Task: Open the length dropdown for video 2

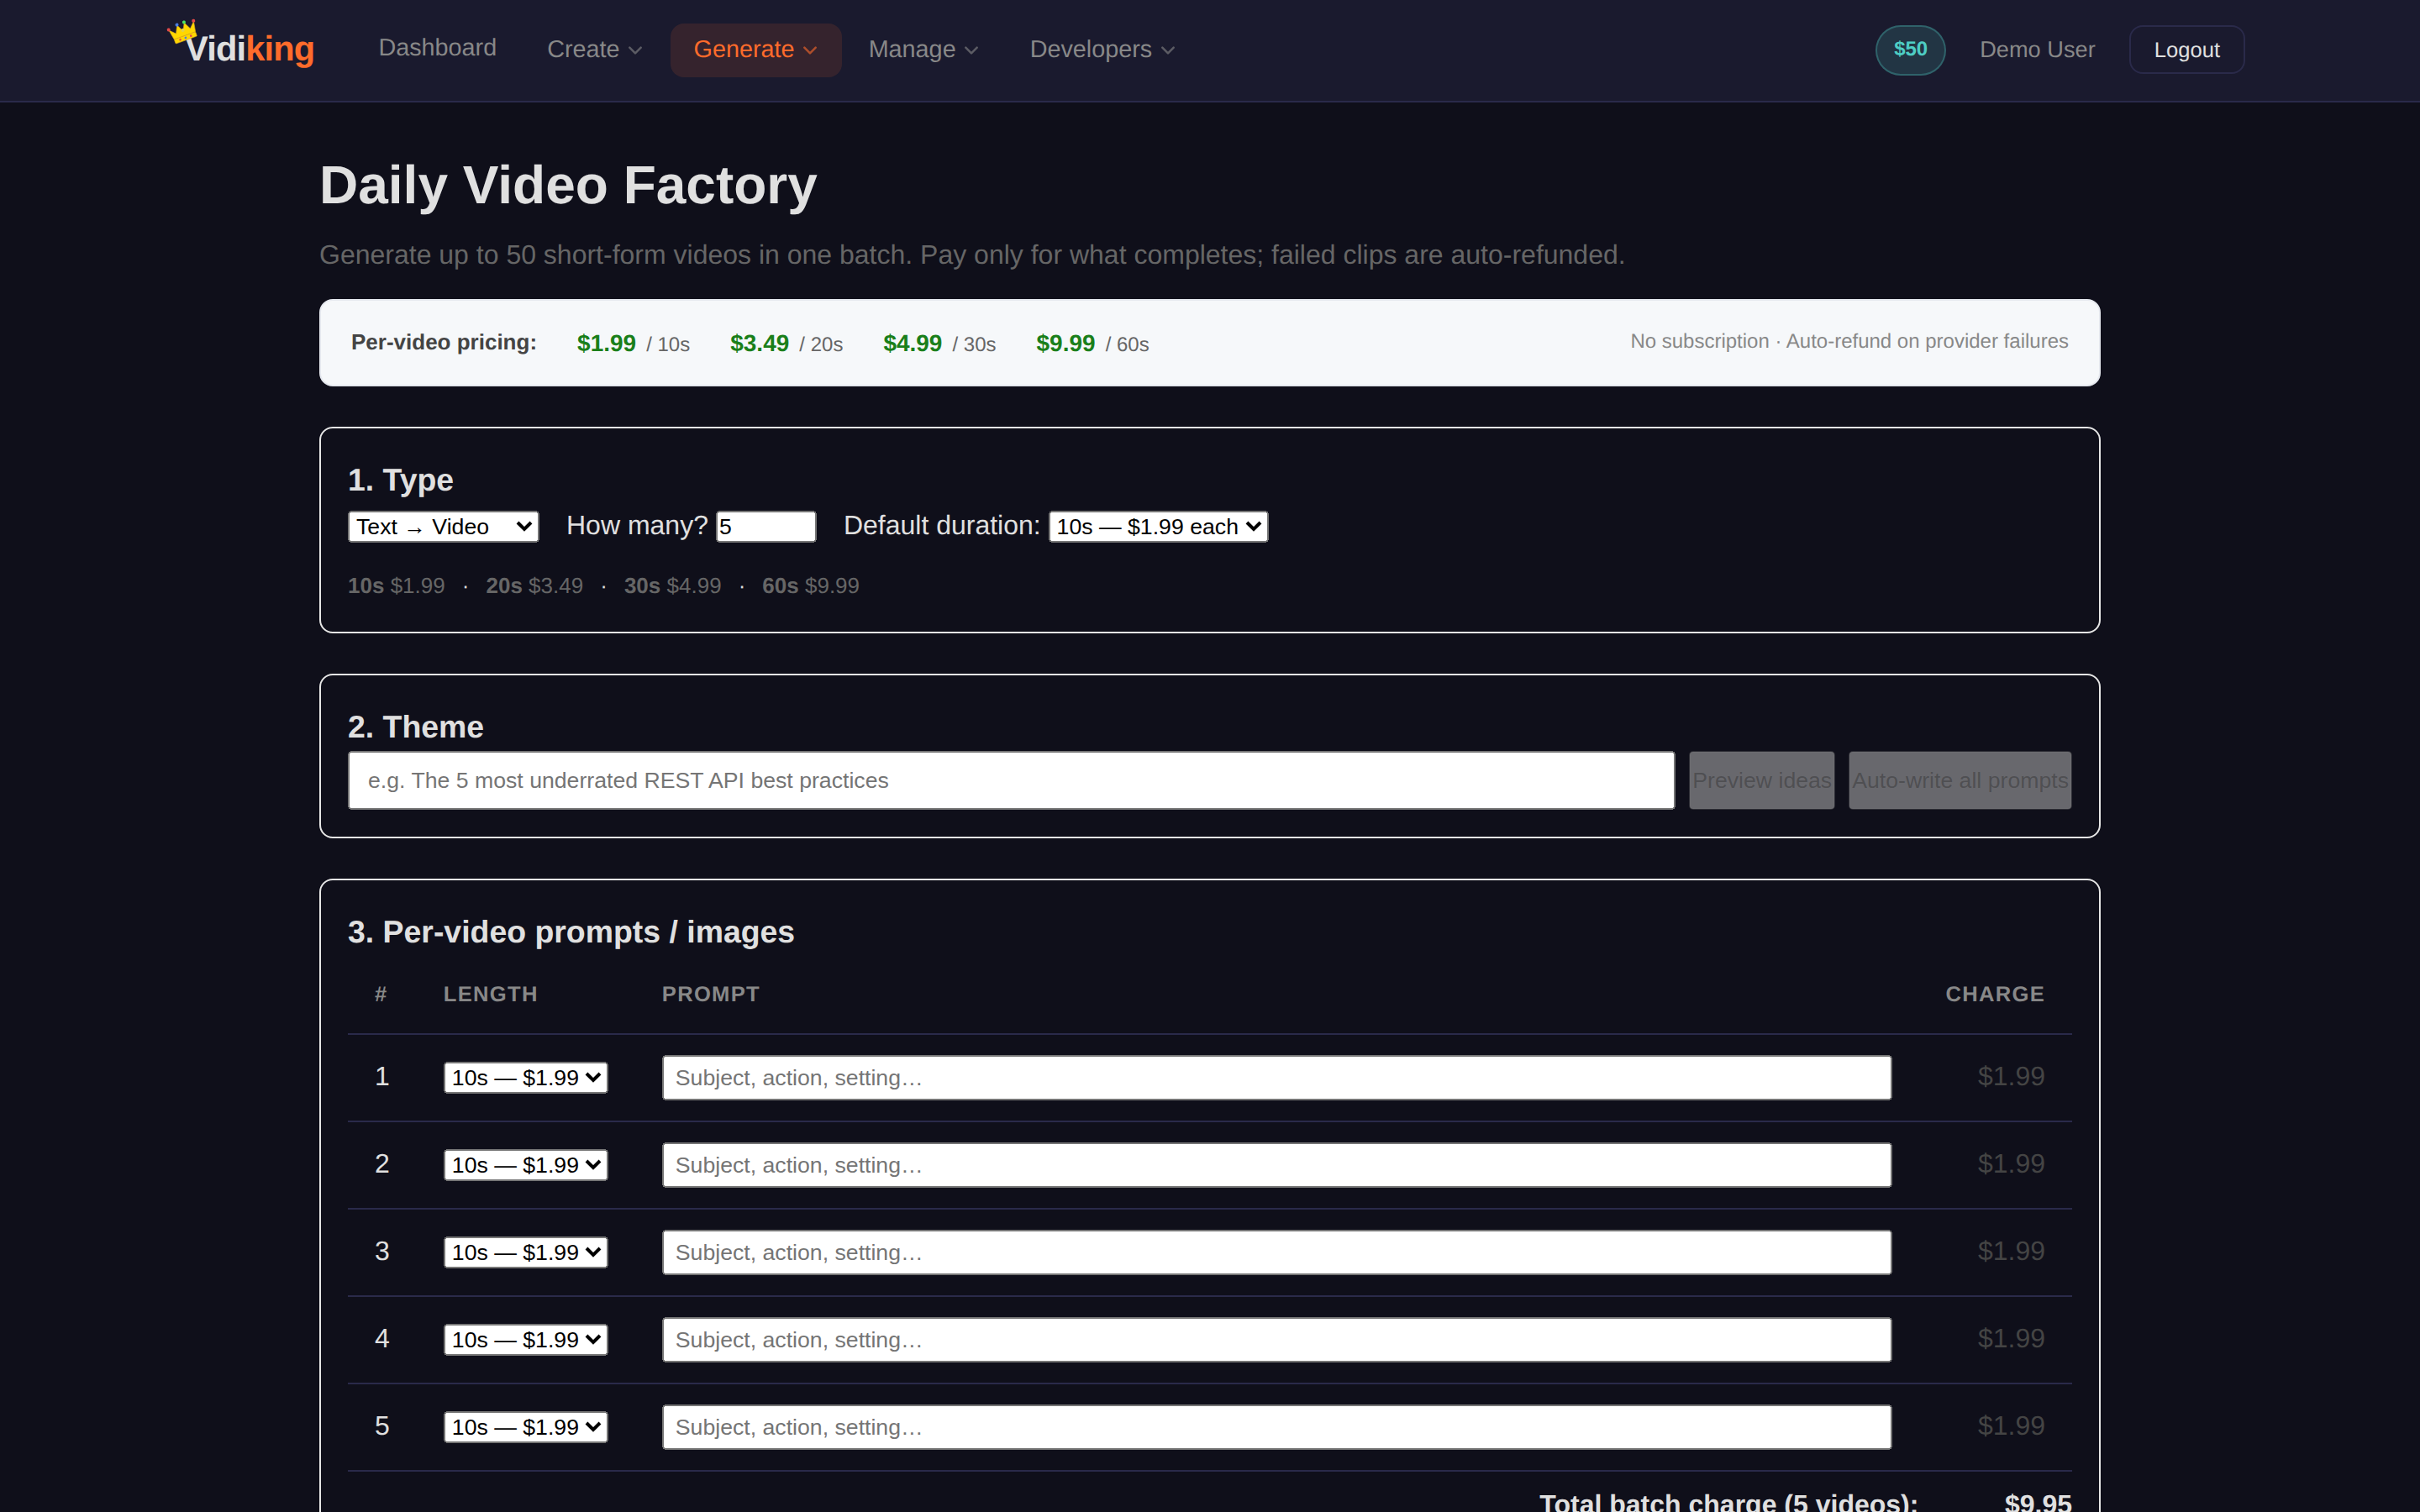Action: [525, 1164]
